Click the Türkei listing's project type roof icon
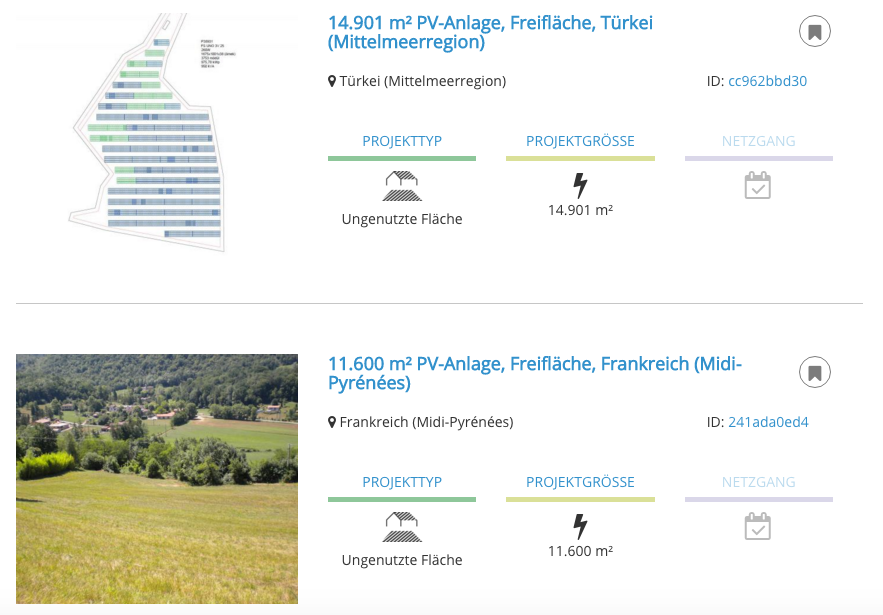 (401, 186)
